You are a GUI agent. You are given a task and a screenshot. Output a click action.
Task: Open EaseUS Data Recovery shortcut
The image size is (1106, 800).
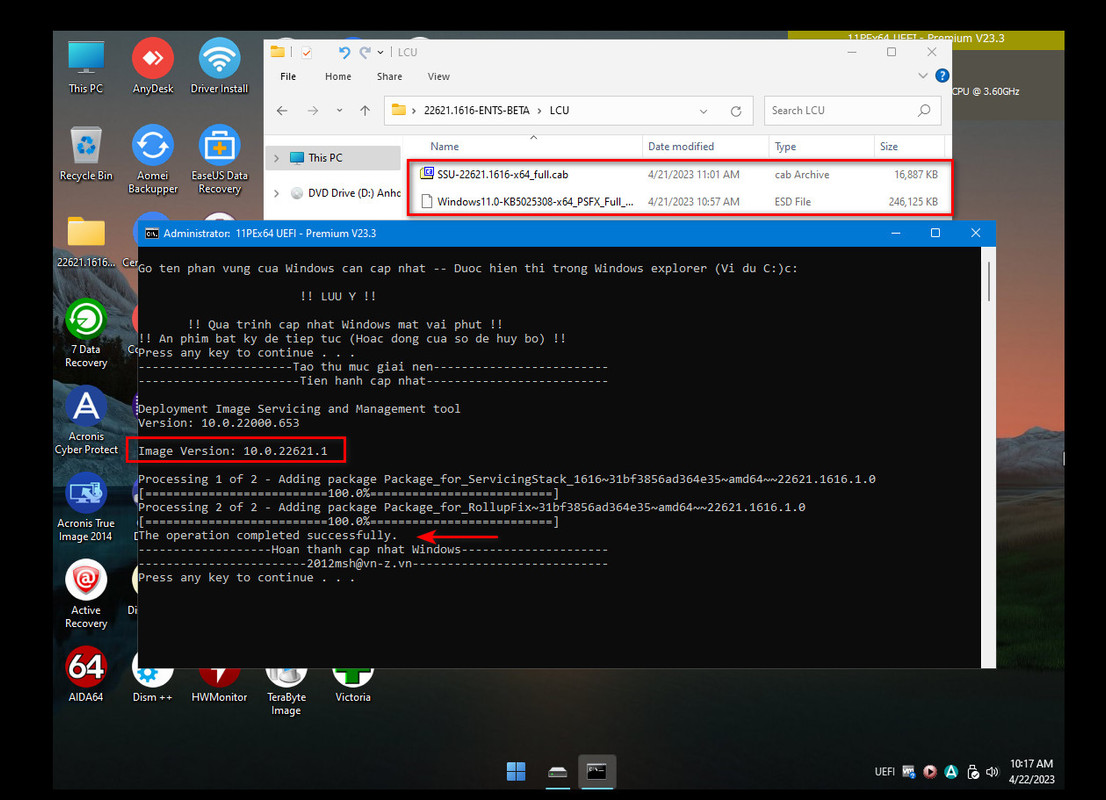(219, 159)
